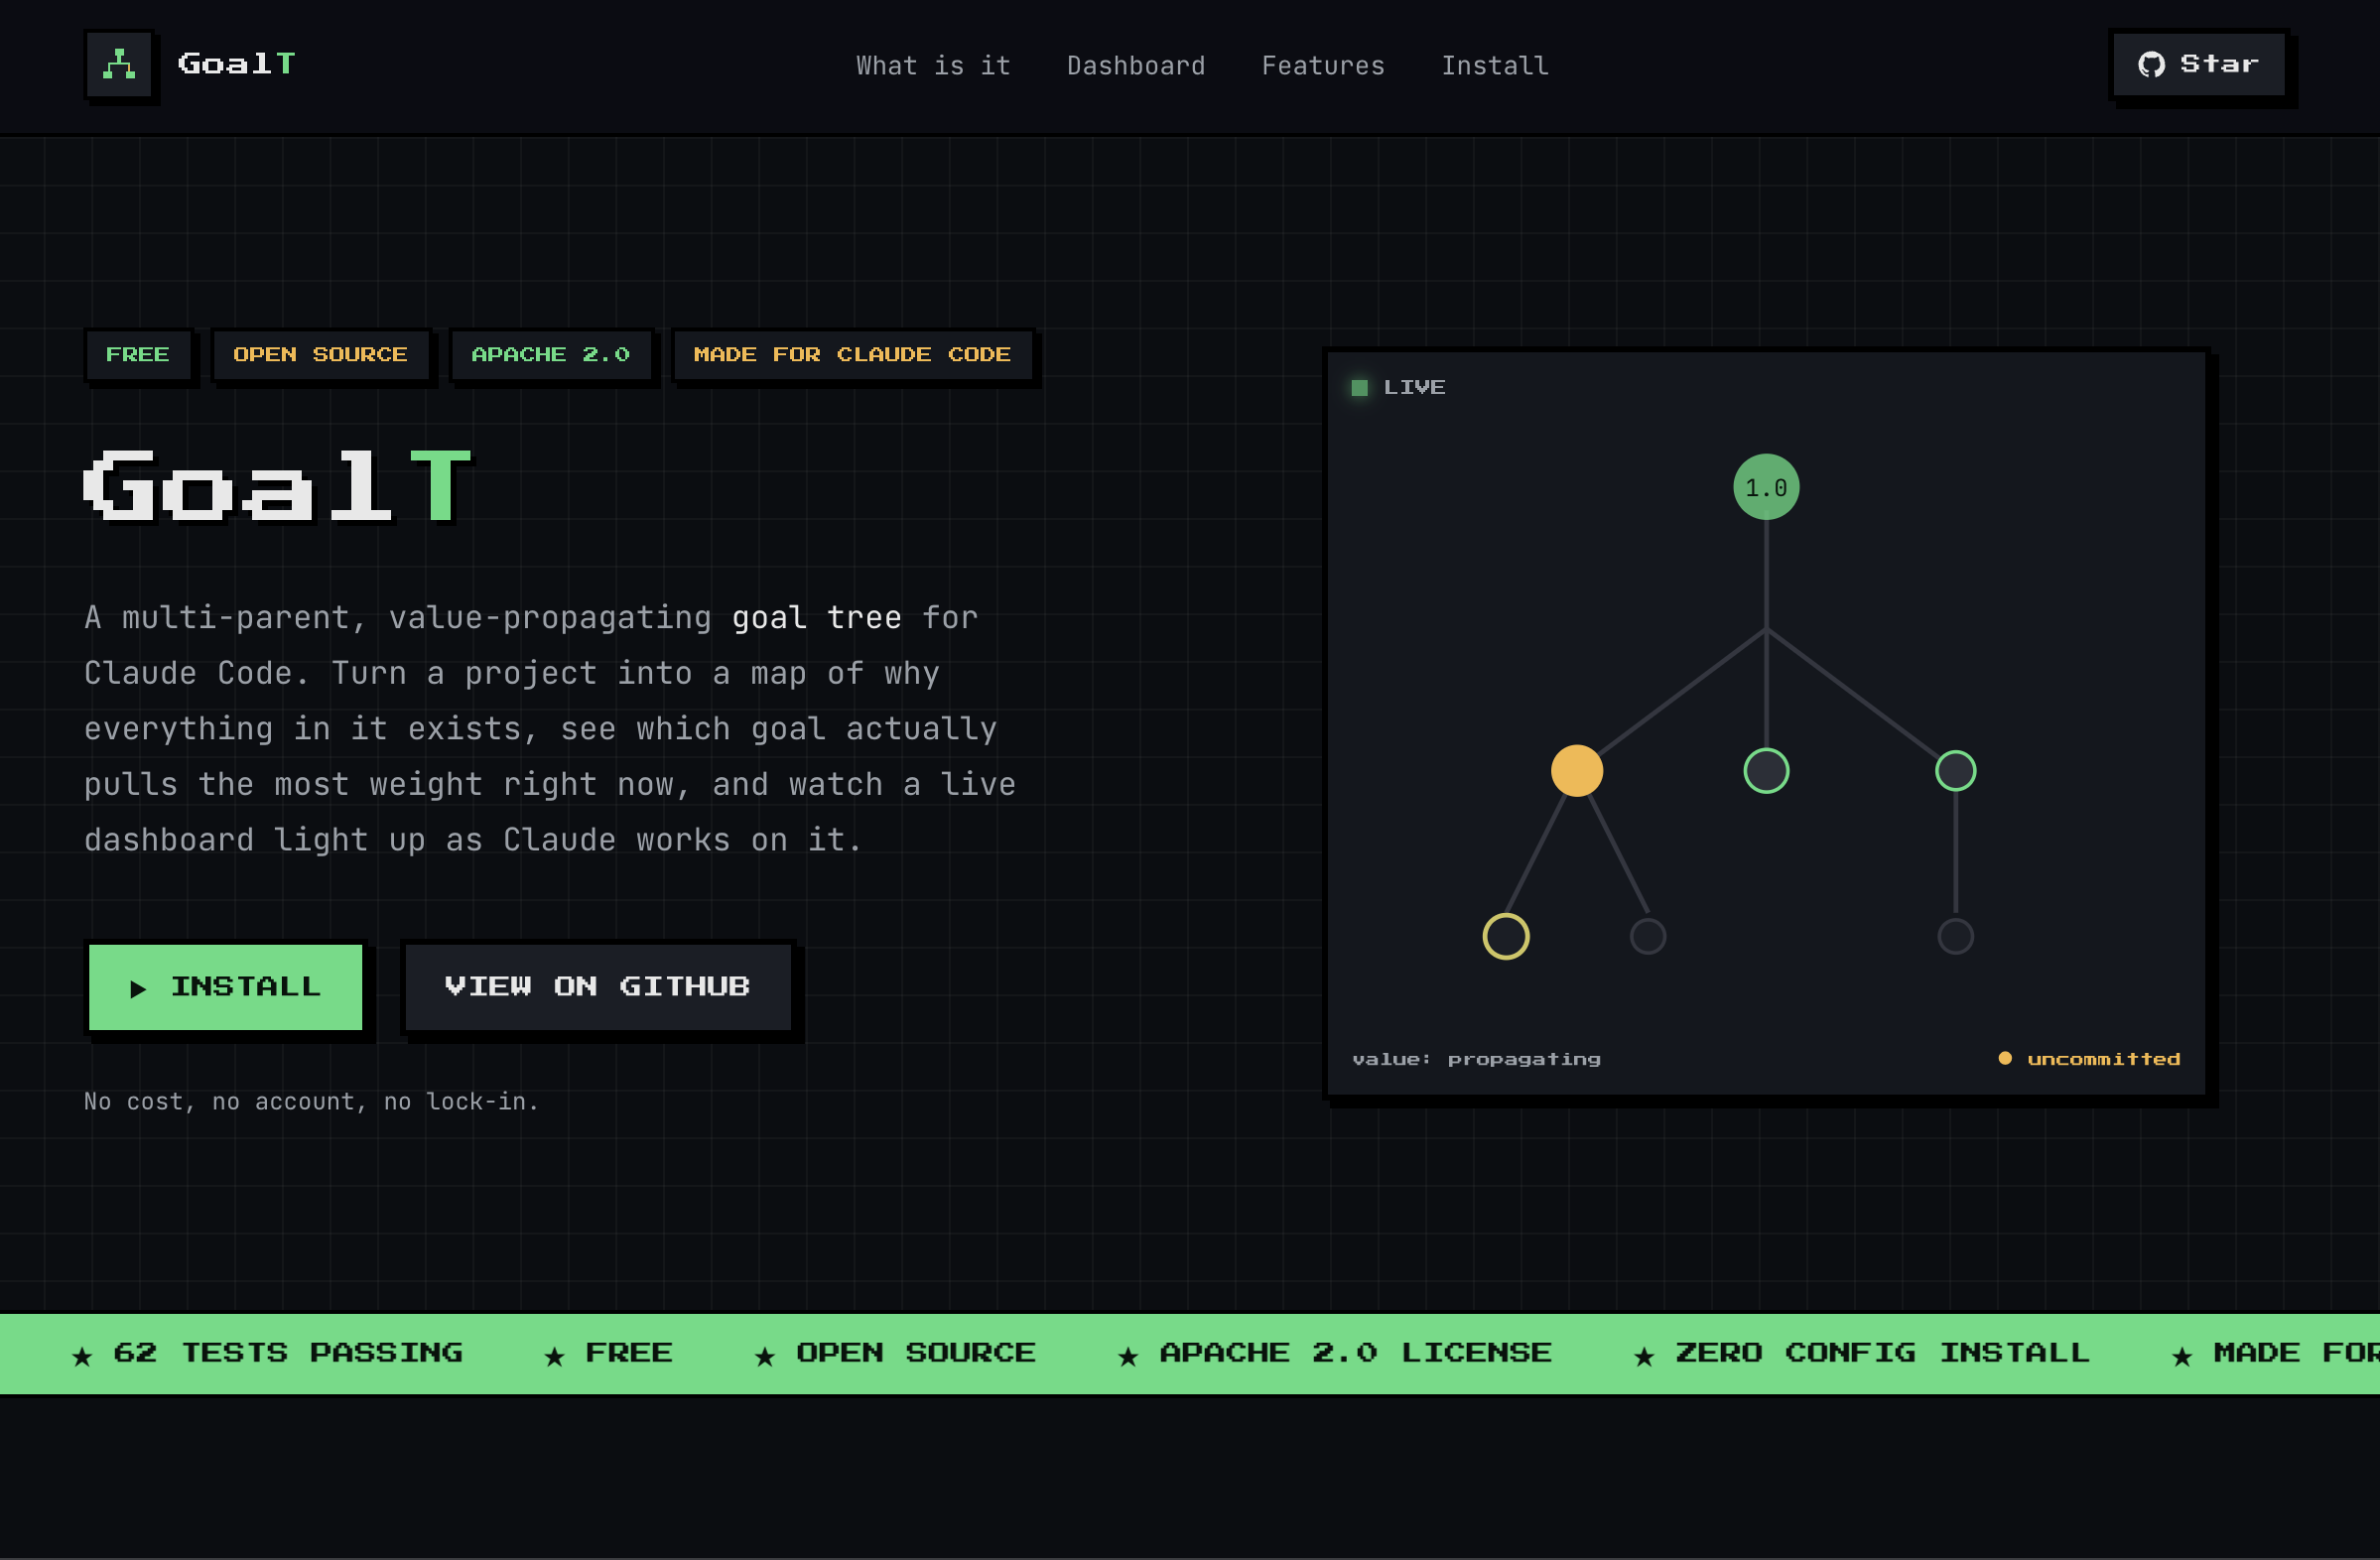Click the APACHE 2.0 badge
2380x1560 pixels.
[551, 355]
